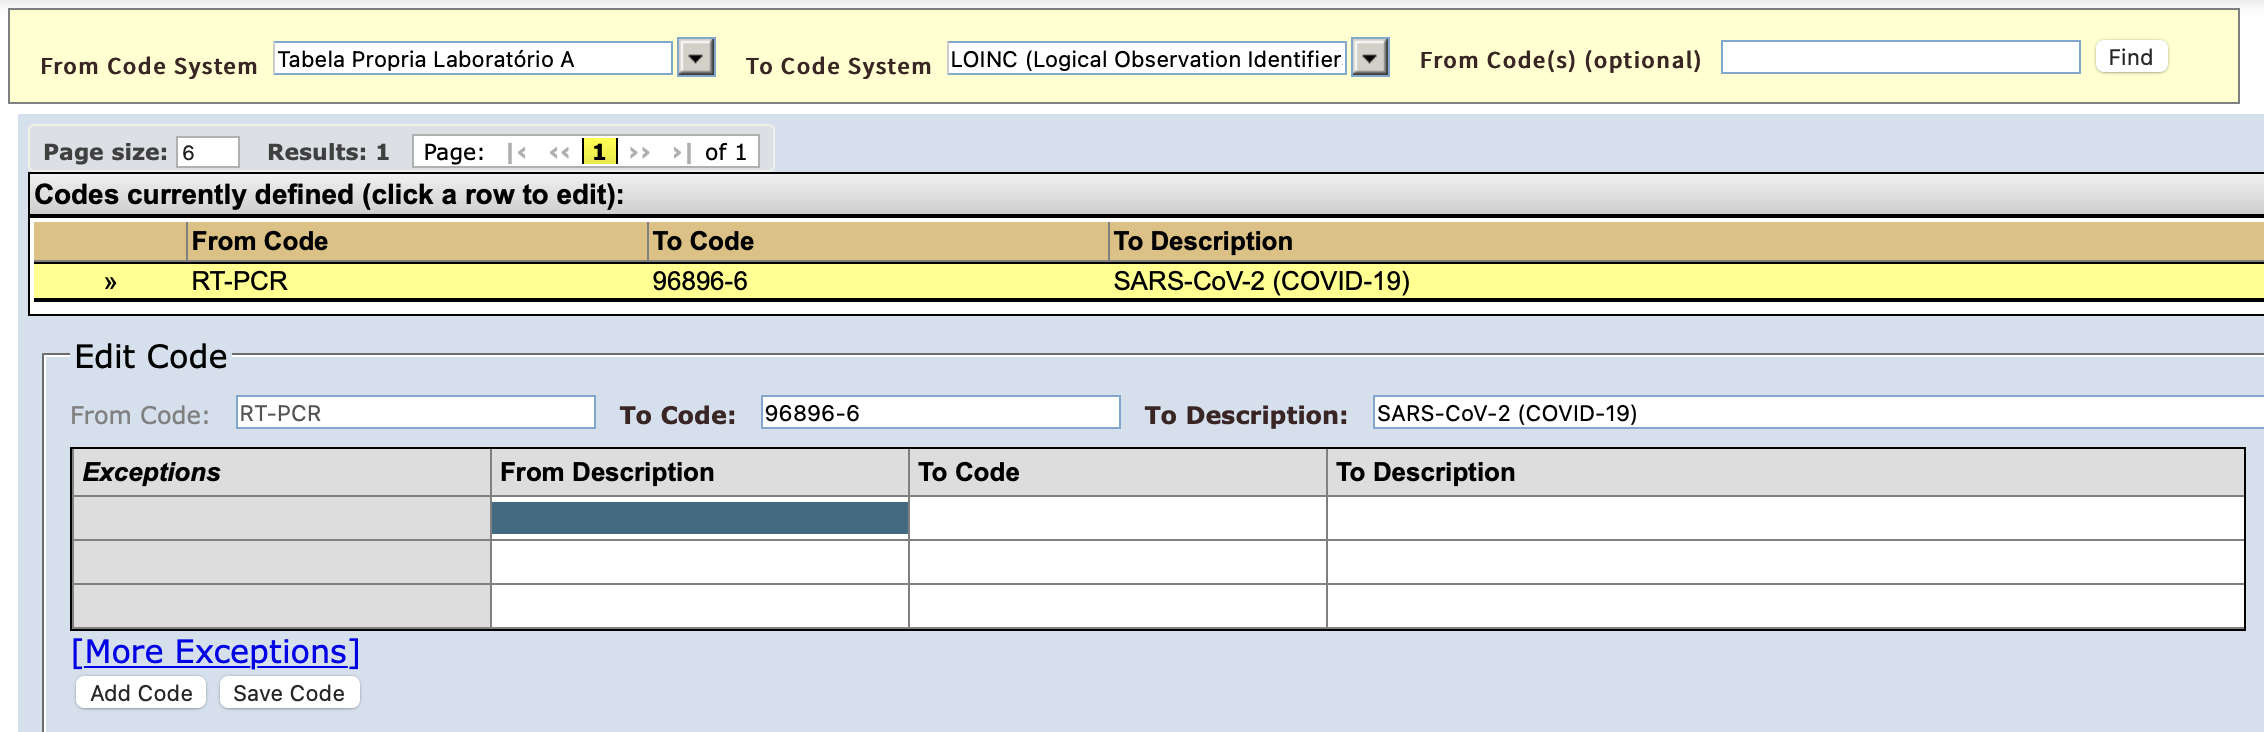Click the previous page double-arrow icon
2264x732 pixels.
(x=559, y=152)
